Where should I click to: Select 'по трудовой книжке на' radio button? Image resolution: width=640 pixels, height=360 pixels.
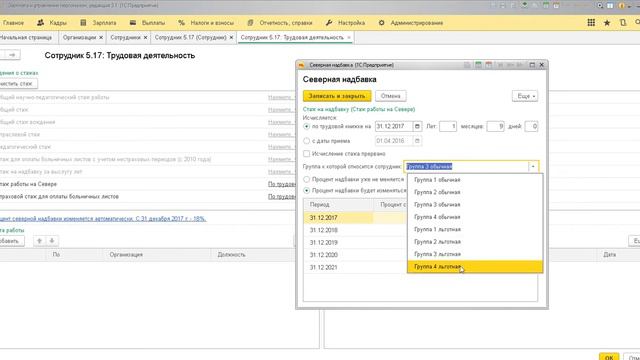307,127
